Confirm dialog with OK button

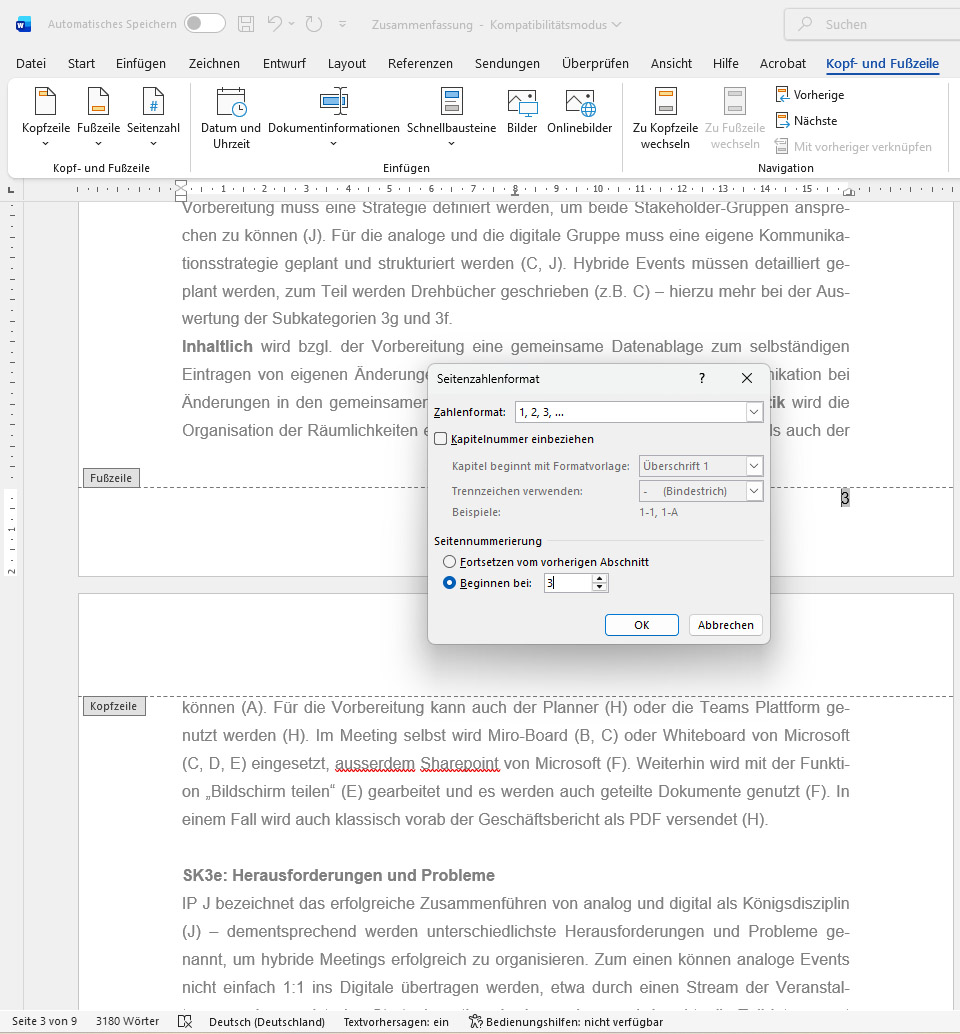642,625
